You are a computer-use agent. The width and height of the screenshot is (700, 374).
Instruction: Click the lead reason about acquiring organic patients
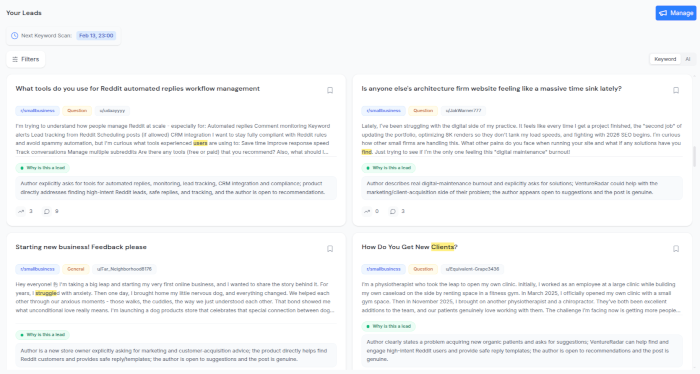(522, 350)
